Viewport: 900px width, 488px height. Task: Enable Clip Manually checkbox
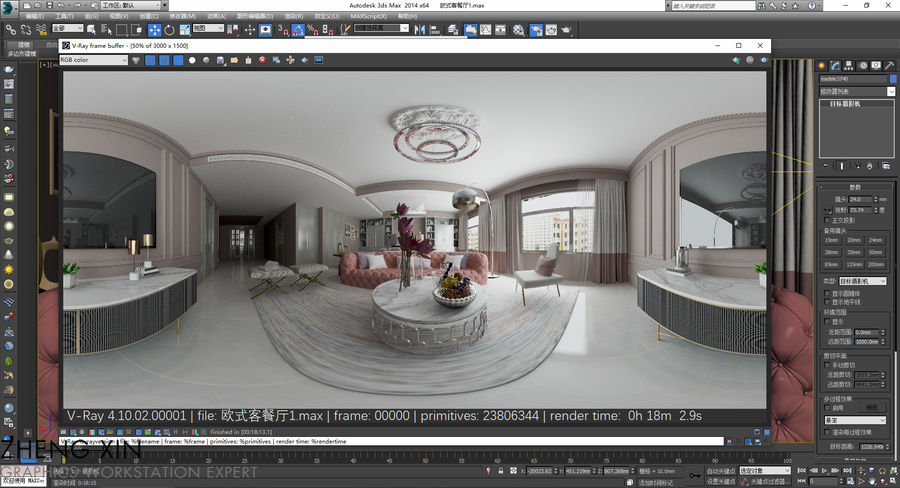[827, 365]
